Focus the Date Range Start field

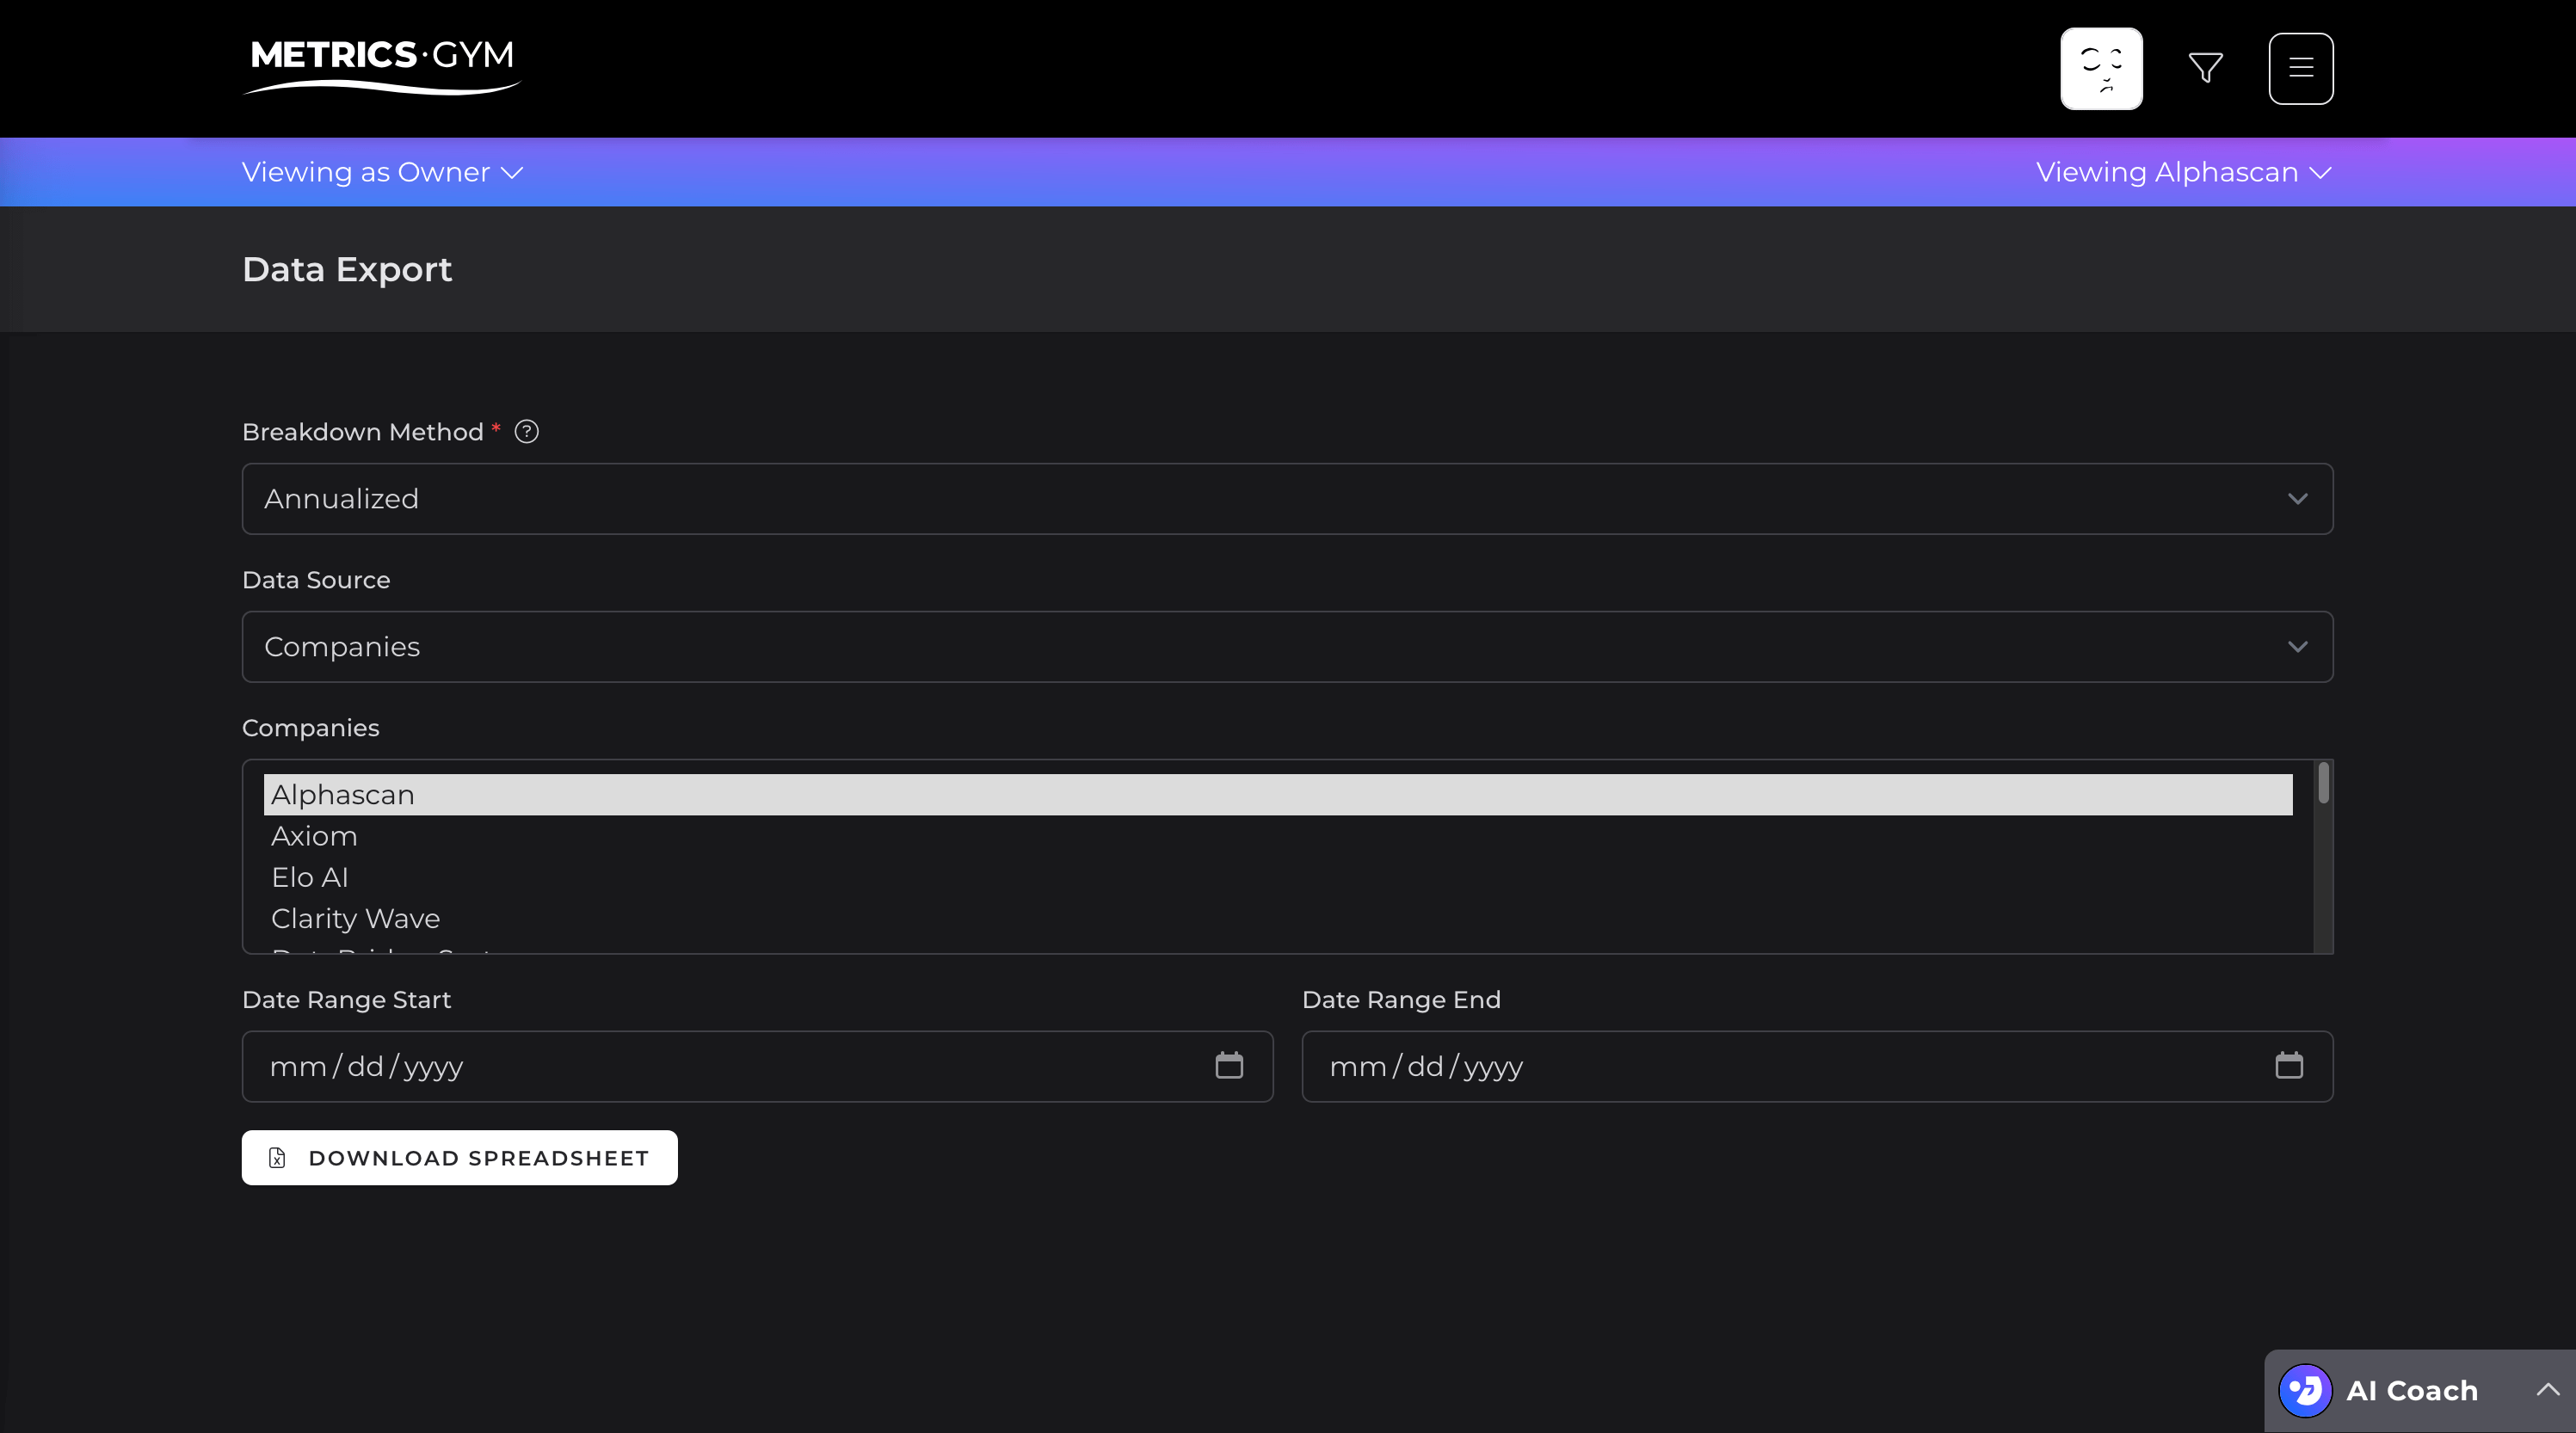(756, 1066)
